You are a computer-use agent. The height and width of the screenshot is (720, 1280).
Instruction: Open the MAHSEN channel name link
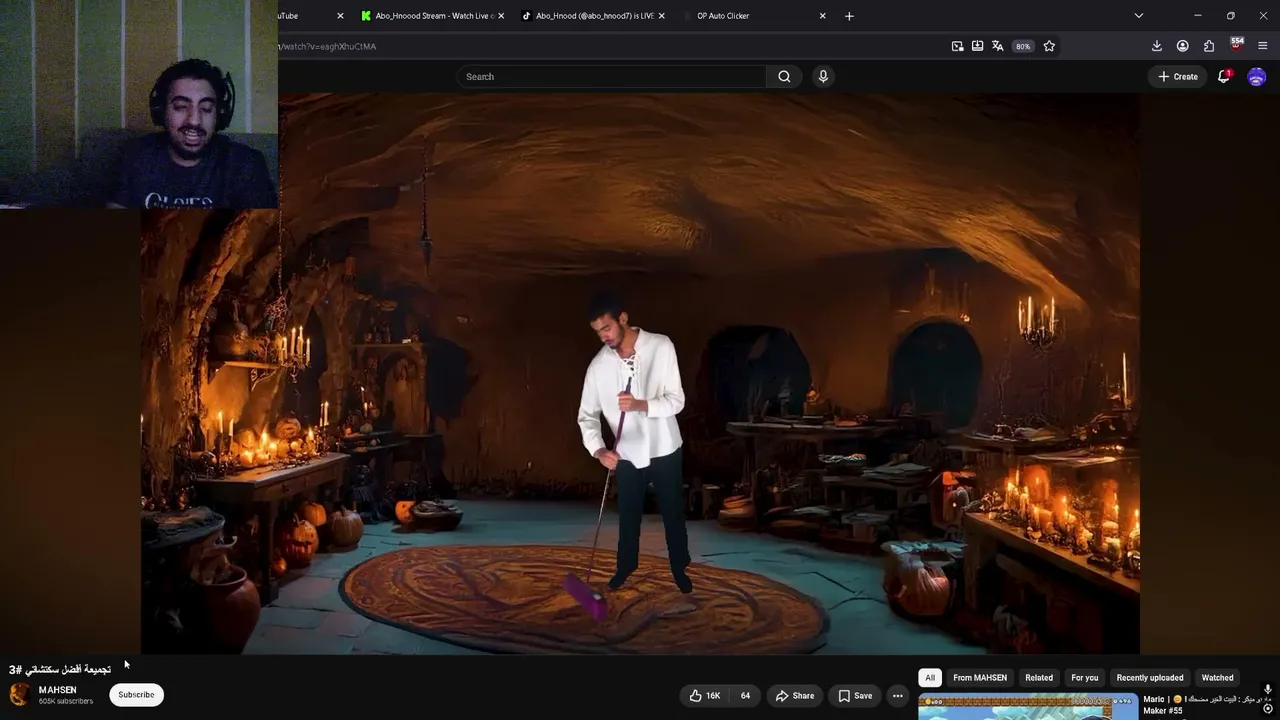click(58, 690)
